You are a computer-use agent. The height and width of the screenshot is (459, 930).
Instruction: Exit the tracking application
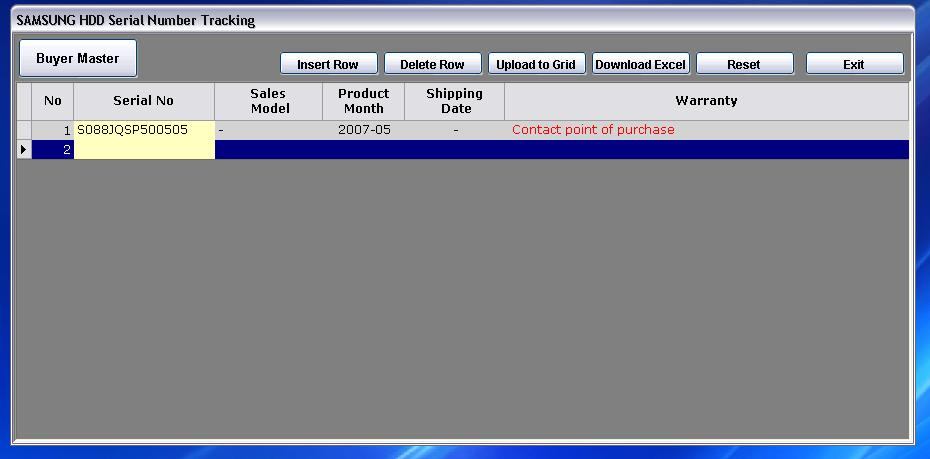[855, 64]
